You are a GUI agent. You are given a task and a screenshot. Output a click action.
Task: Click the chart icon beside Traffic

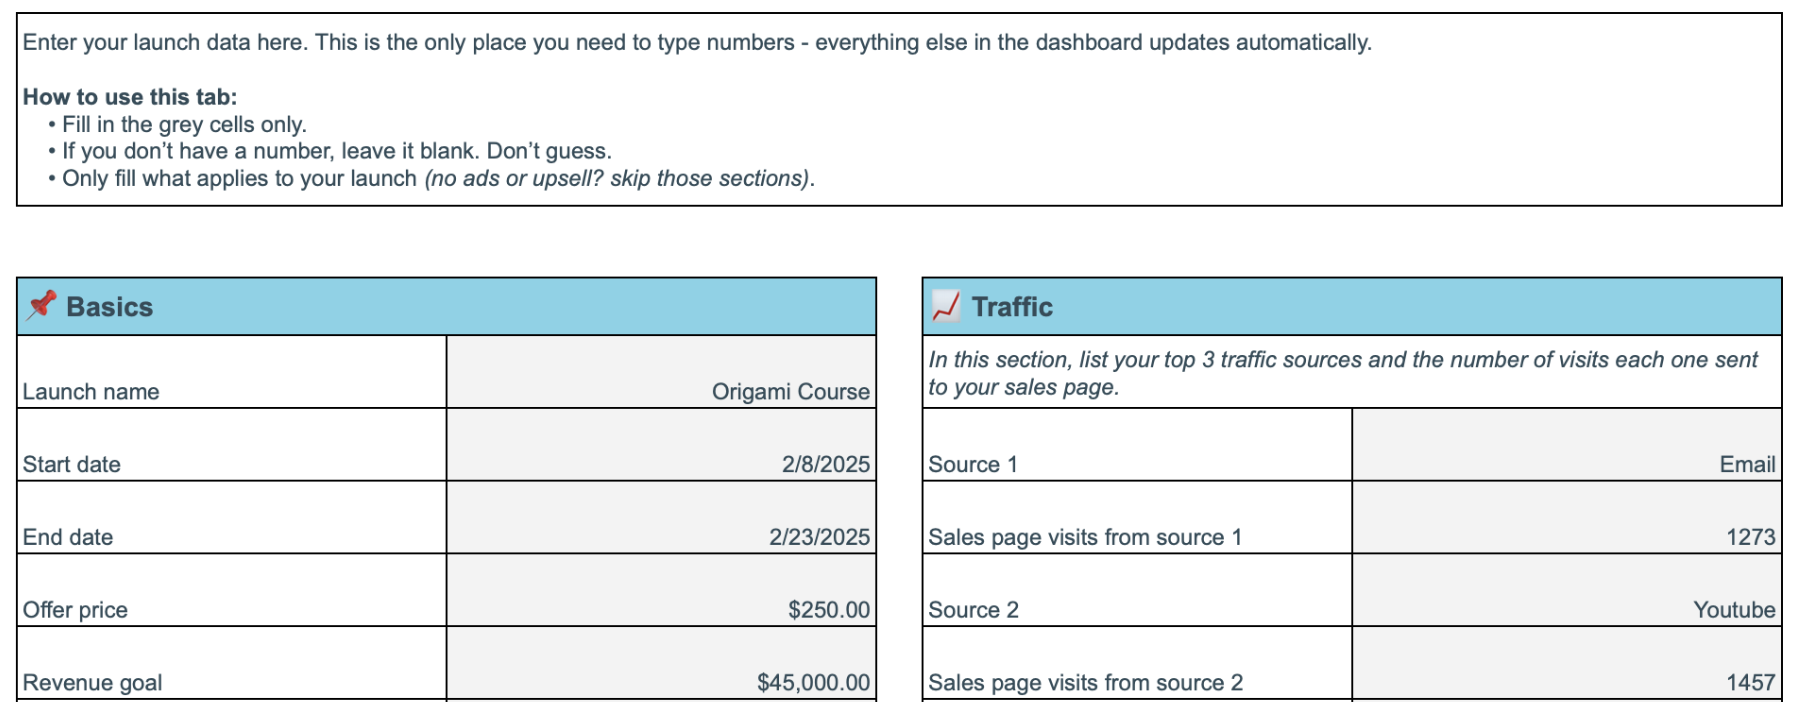point(945,306)
